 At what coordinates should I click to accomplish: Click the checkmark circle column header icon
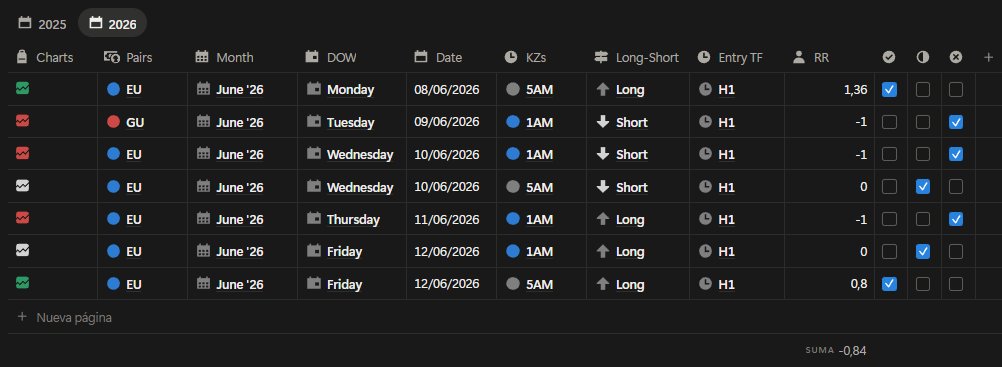889,57
